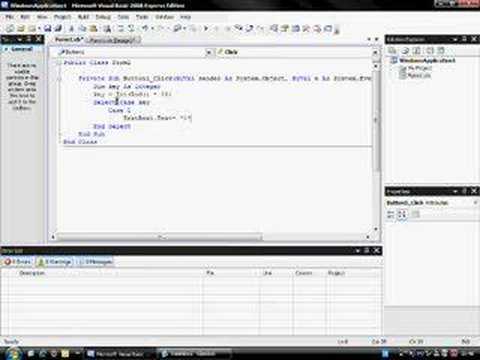Click the first Solution Explorer toolbar icon
Screen dimensions: 480x360
tap(392, 50)
